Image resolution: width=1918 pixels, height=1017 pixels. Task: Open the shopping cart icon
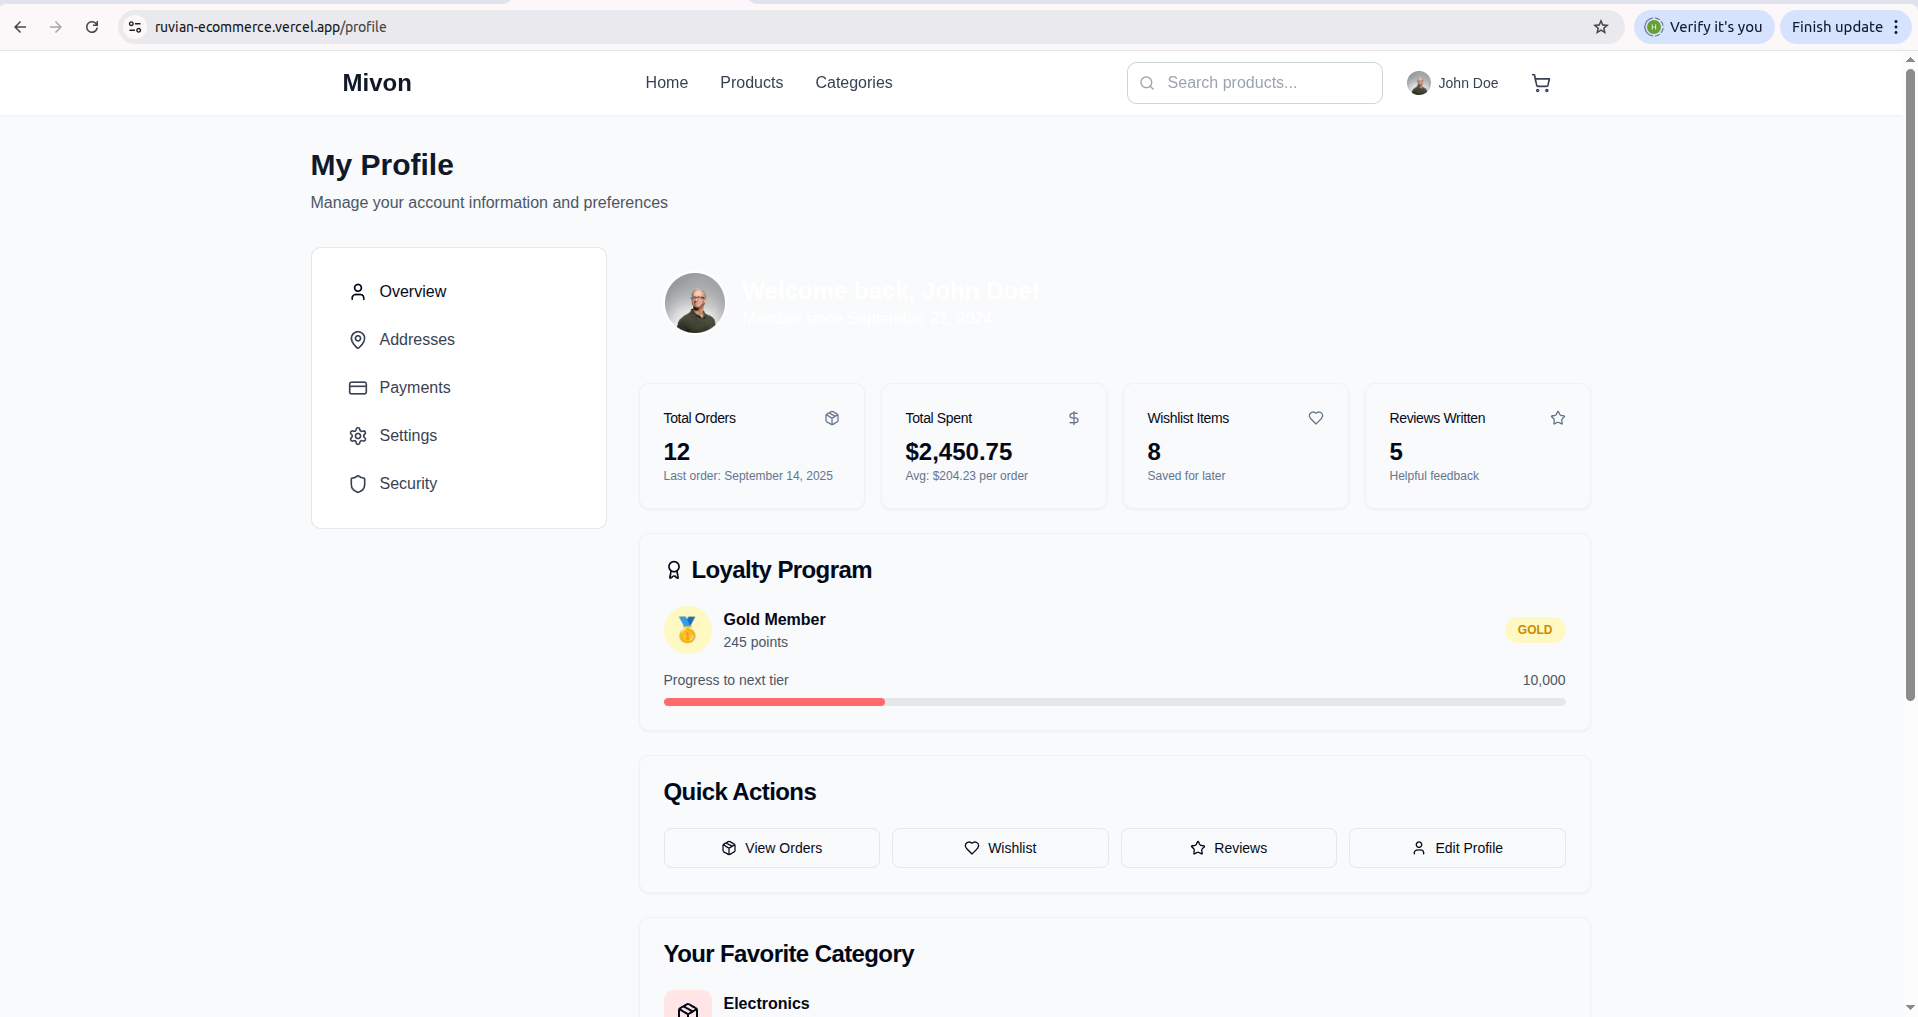(x=1541, y=83)
